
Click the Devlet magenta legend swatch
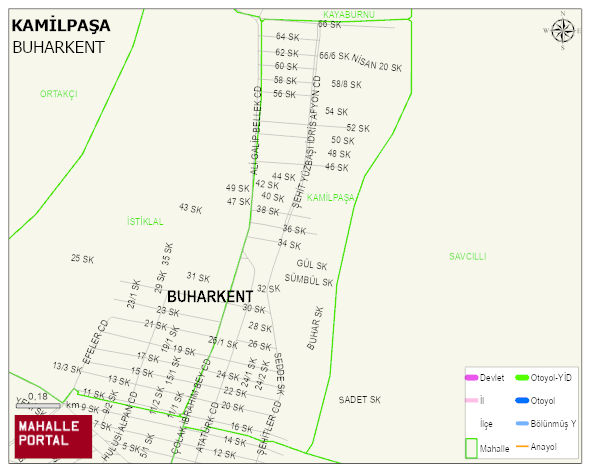[x=472, y=377]
